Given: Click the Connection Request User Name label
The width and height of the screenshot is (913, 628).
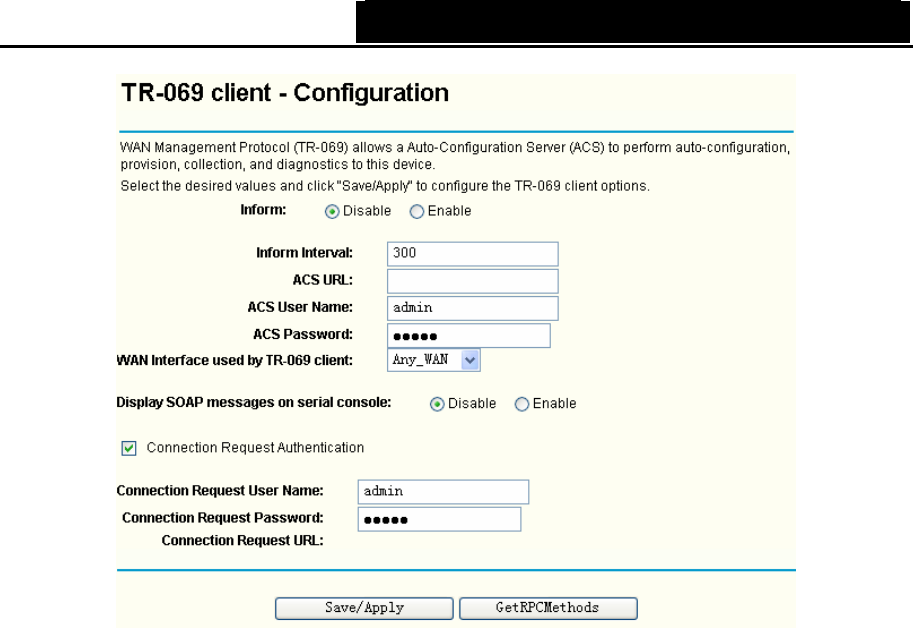Looking at the screenshot, I should (x=220, y=491).
